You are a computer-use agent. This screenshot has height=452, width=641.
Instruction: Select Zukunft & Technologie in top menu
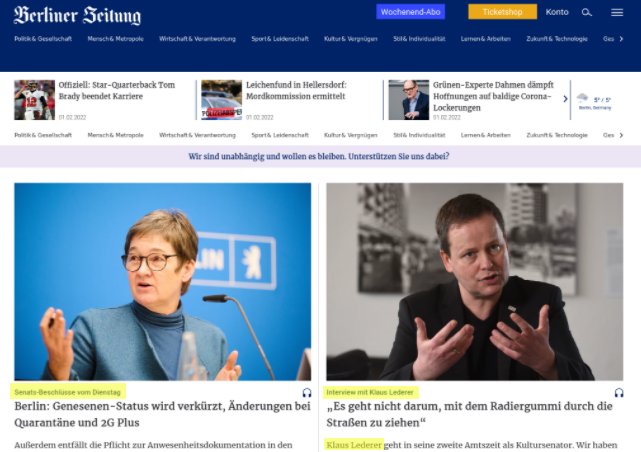(x=557, y=39)
